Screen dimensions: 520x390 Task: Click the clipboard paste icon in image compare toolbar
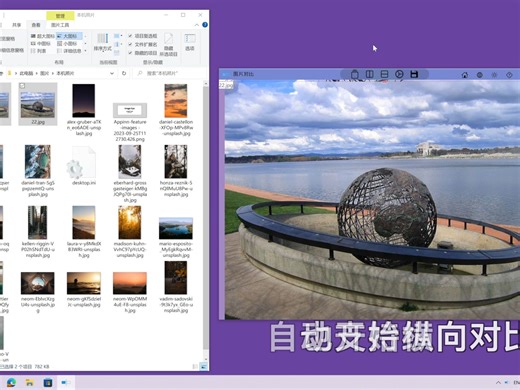[355, 74]
